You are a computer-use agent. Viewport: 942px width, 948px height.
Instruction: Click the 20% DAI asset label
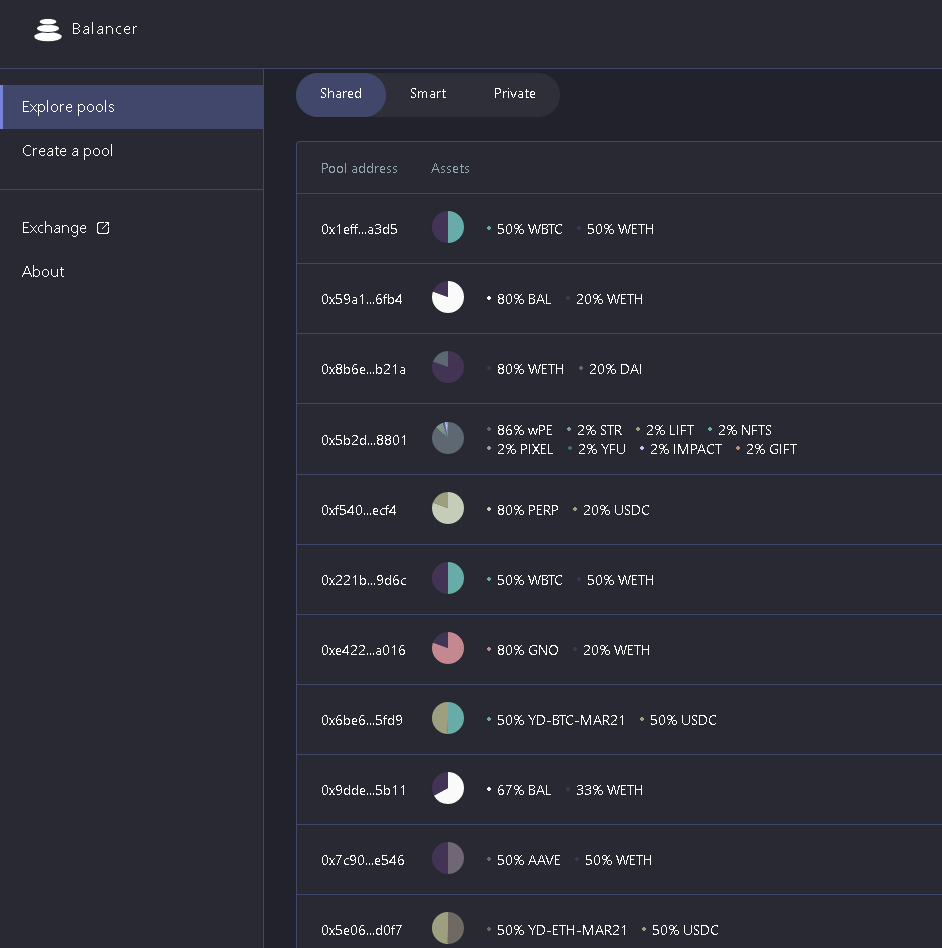616,370
